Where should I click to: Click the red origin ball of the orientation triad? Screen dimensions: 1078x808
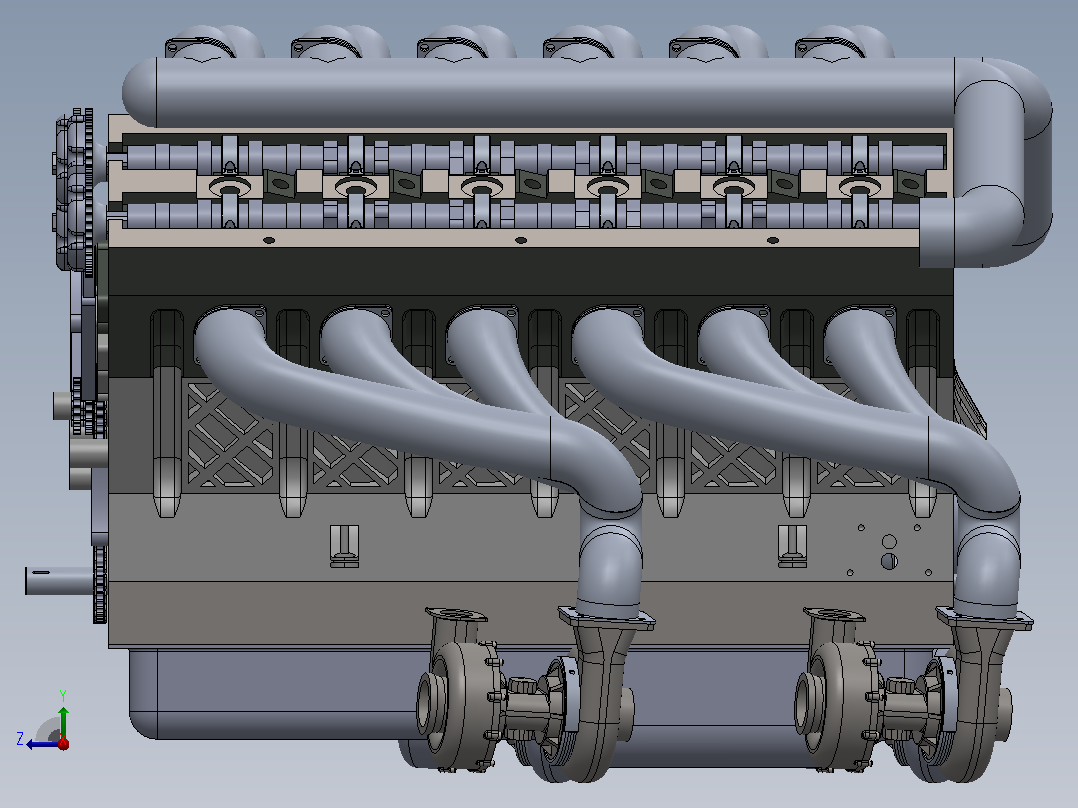click(x=63, y=744)
